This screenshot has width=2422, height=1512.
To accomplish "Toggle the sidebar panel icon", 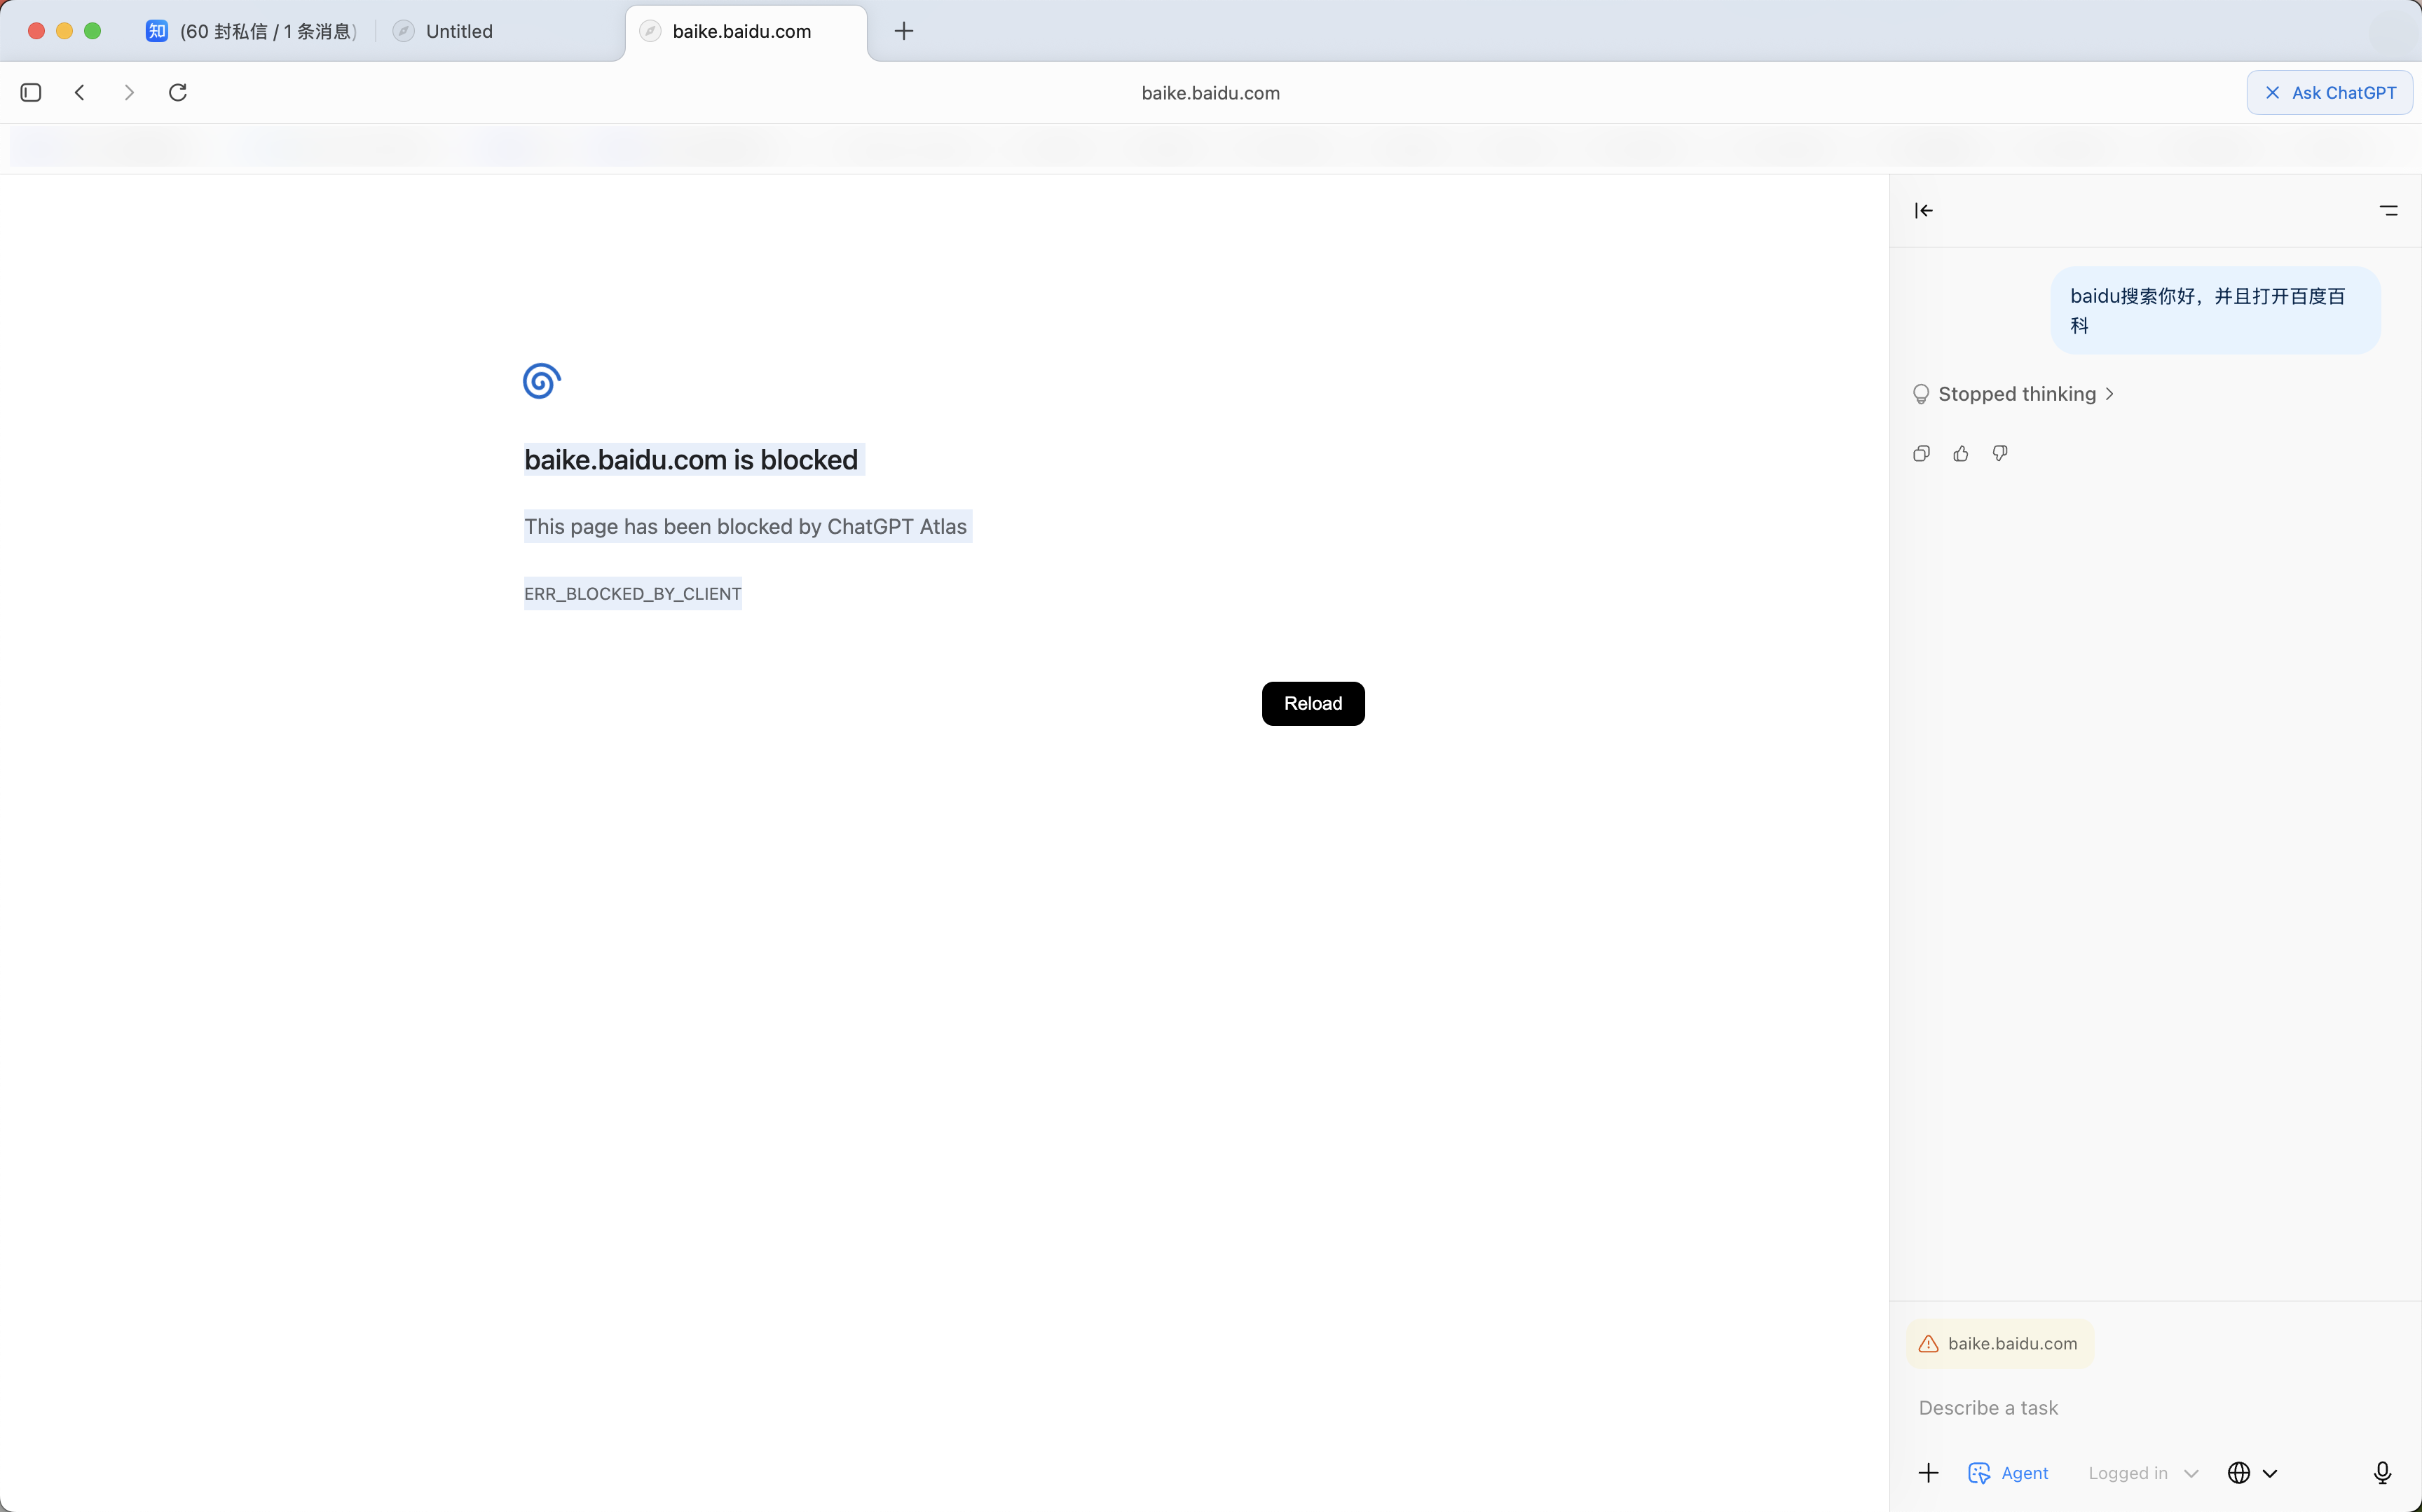I will tap(31, 92).
